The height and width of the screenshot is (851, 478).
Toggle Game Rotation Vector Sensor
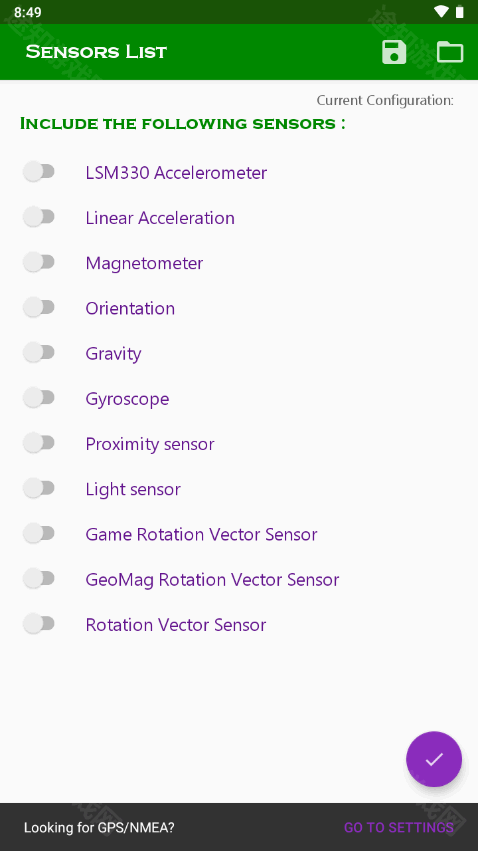(x=39, y=534)
